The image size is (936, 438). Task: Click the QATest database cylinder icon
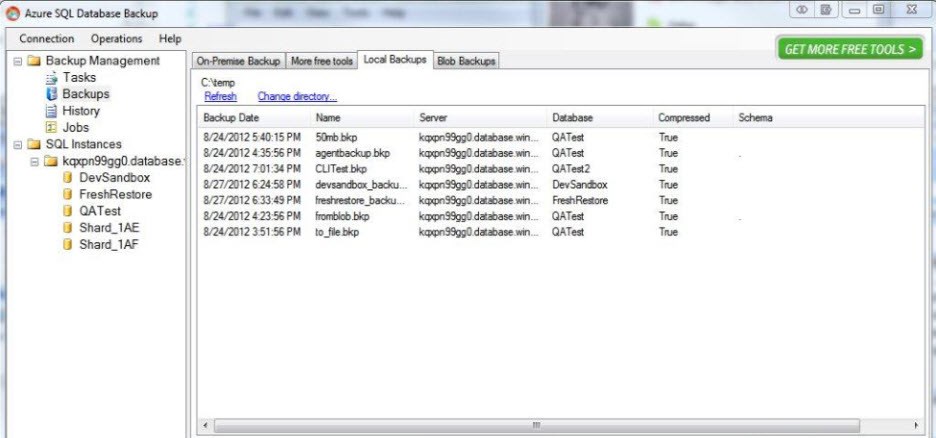67,211
